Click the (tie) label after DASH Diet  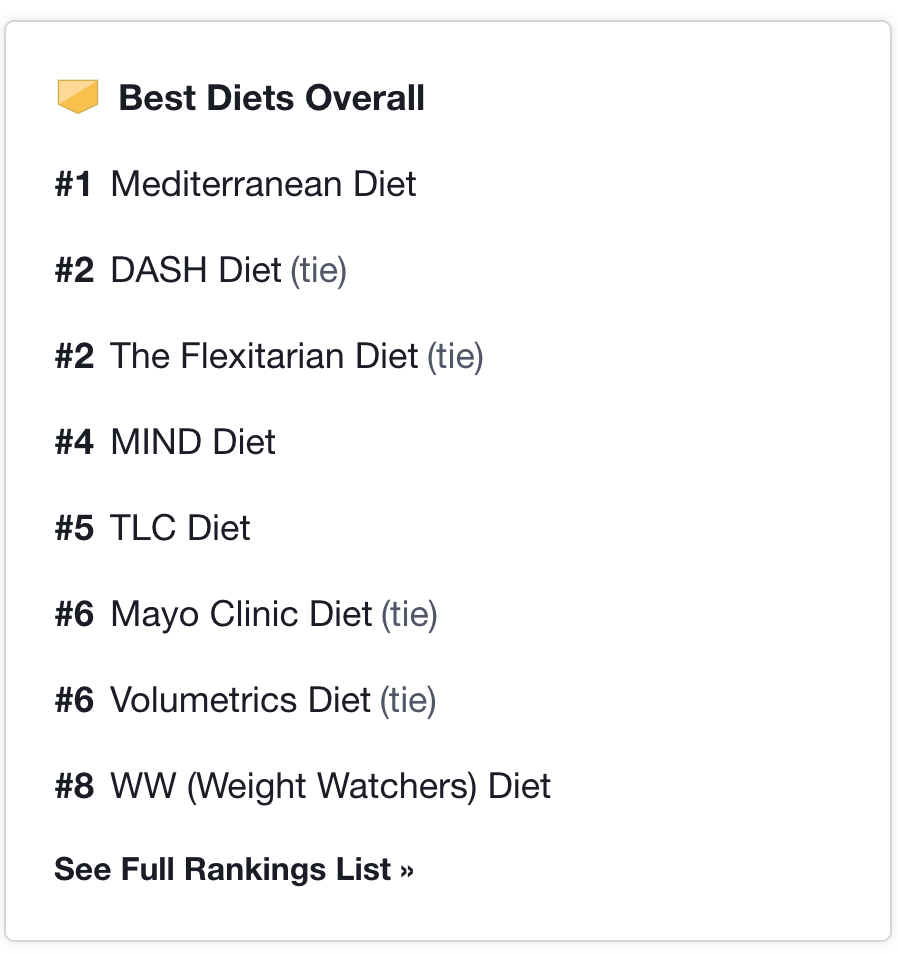[x=318, y=271]
